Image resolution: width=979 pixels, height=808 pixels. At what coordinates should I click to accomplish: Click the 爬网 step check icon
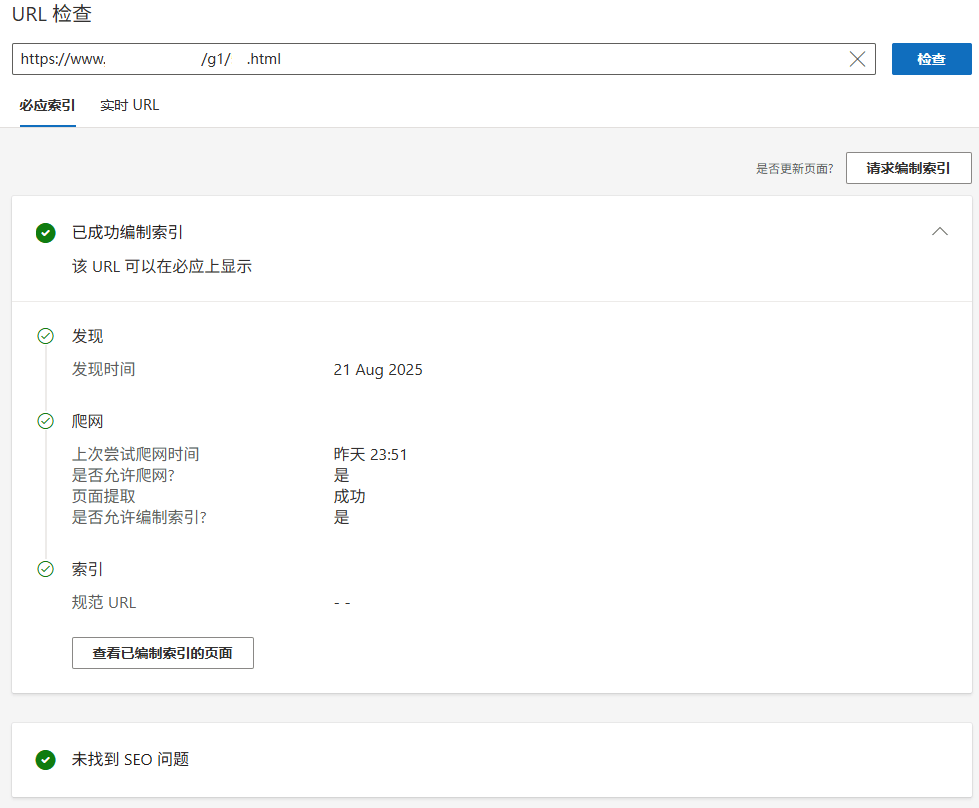45,421
